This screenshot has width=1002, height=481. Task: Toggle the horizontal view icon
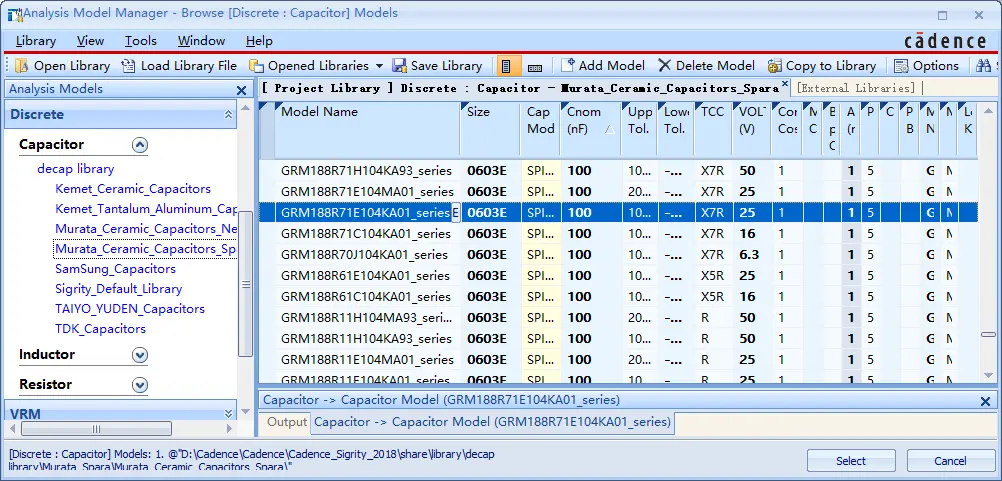[535, 67]
